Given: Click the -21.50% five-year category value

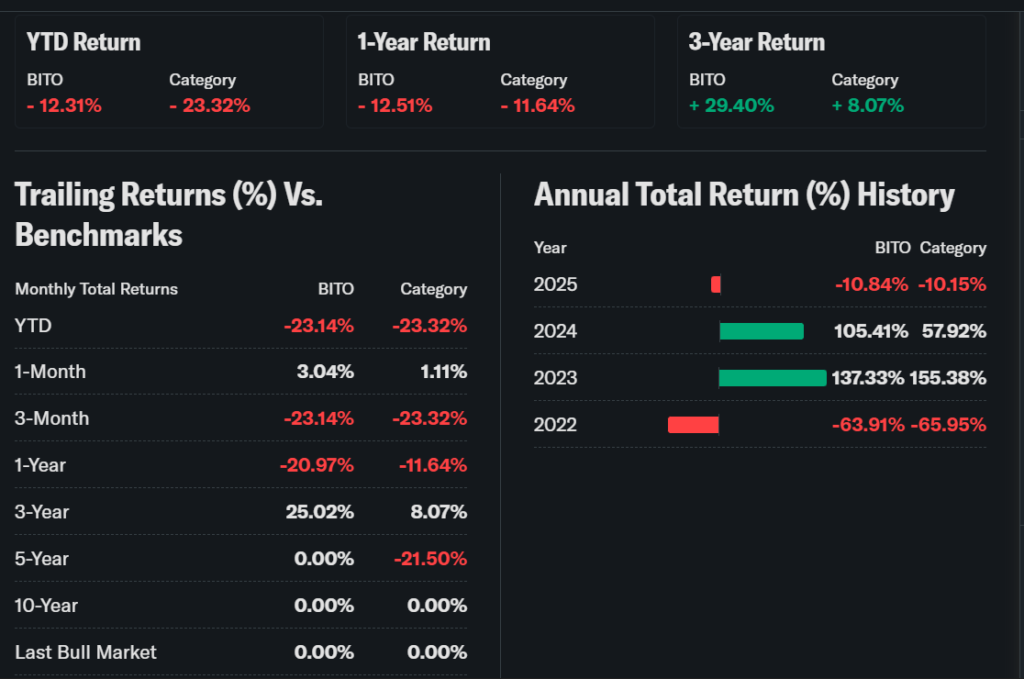Looking at the screenshot, I should tap(433, 558).
